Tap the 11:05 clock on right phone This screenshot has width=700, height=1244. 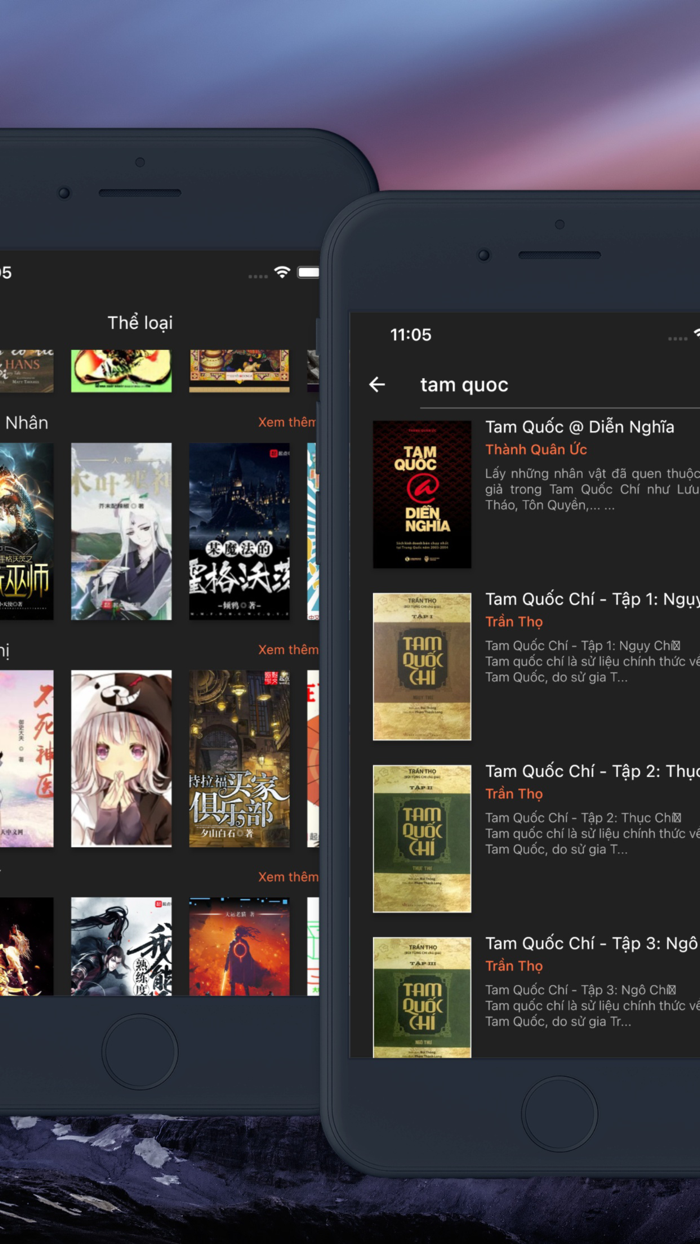click(411, 335)
